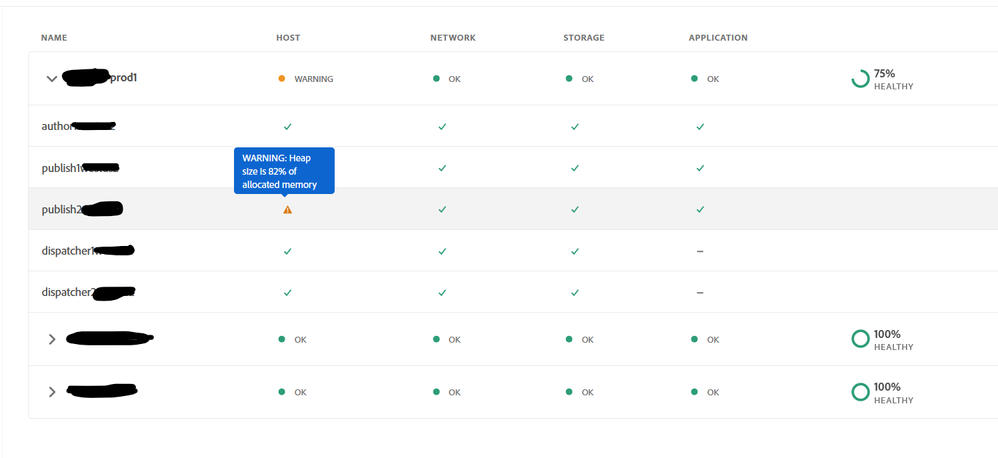Click the HOST column header

tap(288, 38)
